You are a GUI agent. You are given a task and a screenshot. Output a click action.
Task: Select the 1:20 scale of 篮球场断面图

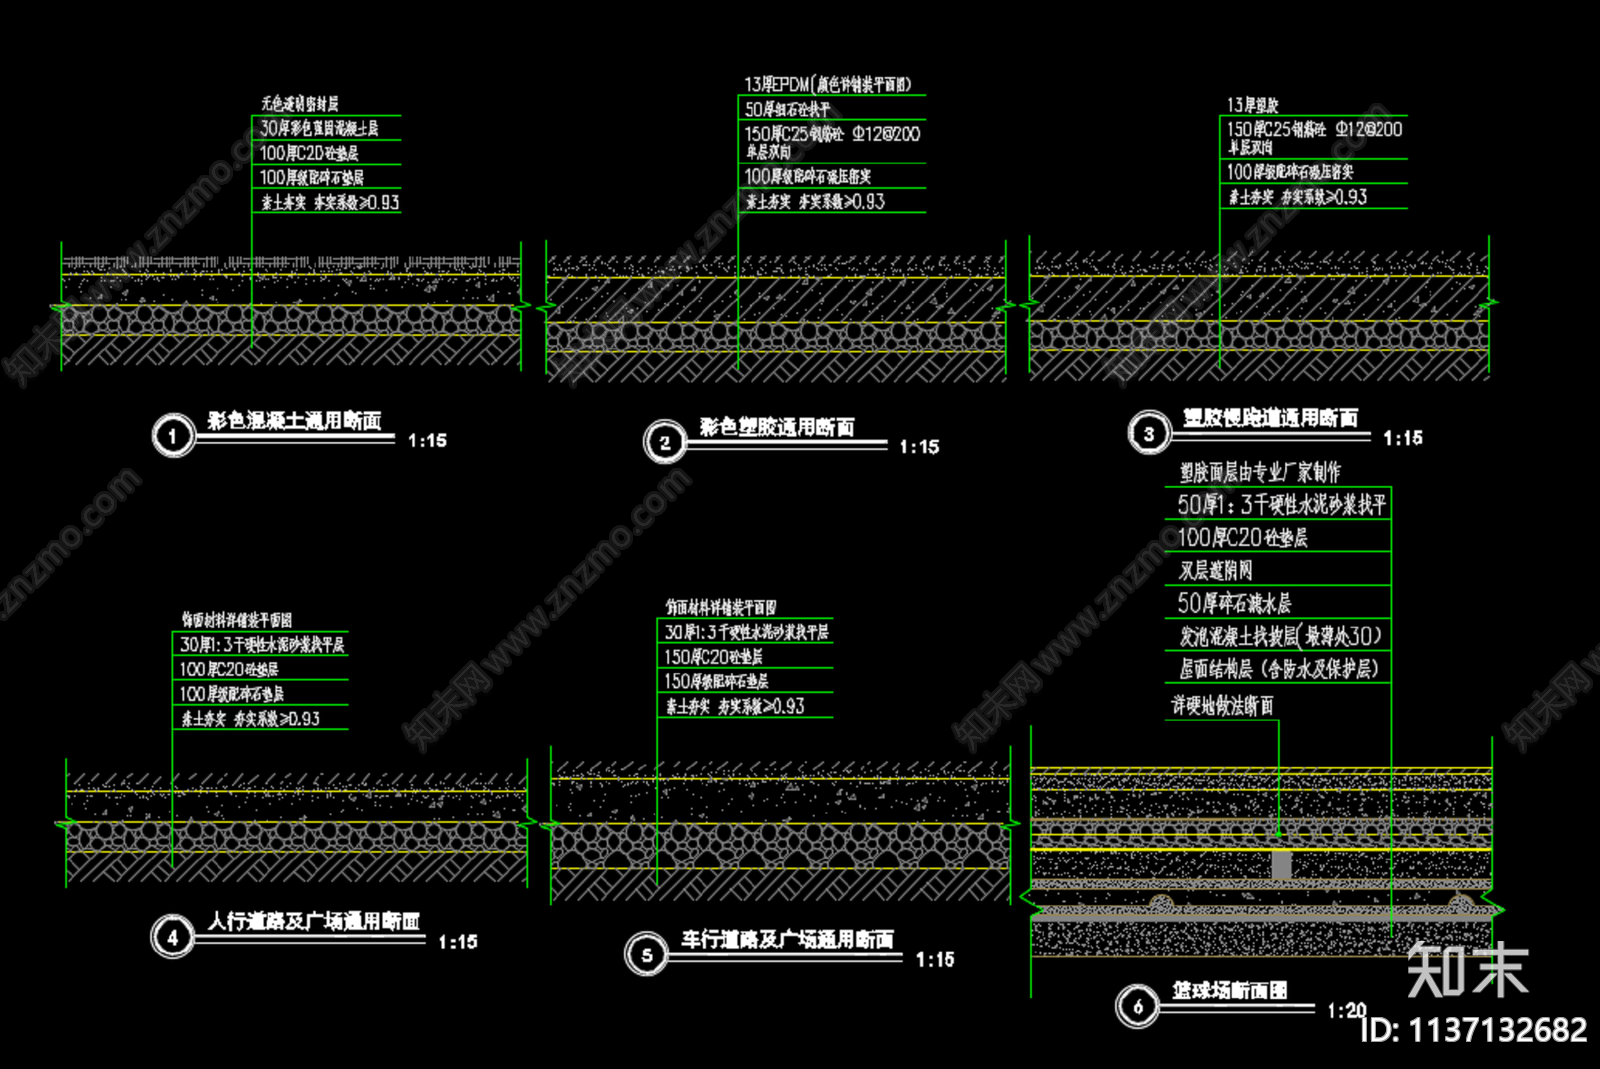(1346, 1011)
